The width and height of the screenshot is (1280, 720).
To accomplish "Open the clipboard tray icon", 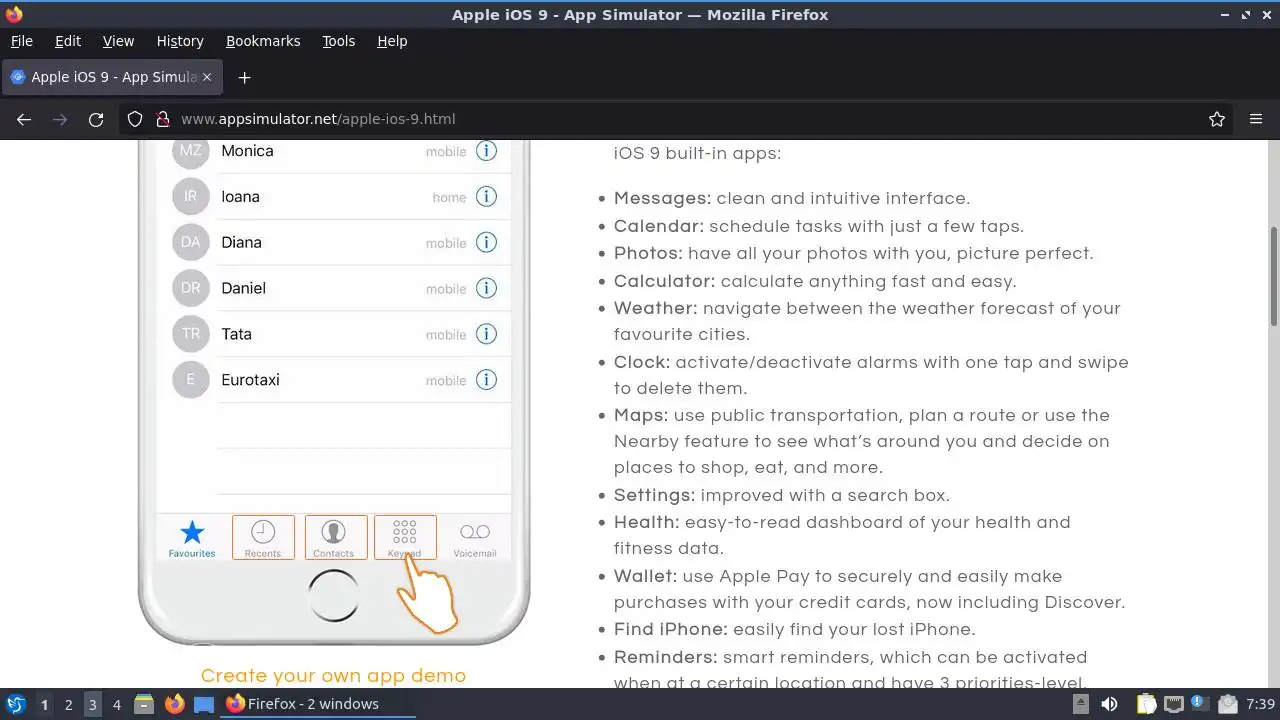I will 1146,704.
